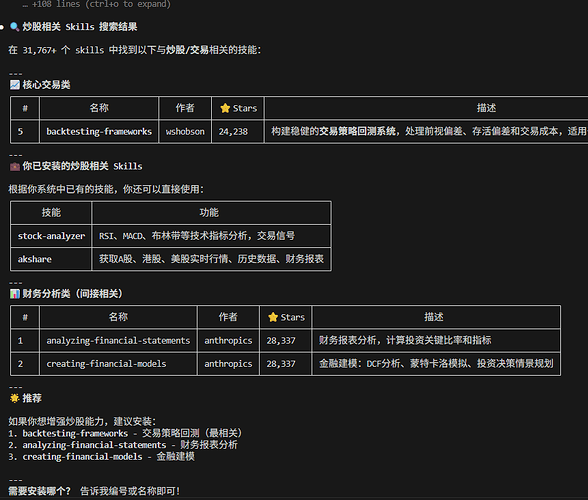Expand the collapsed +108 lines text
Screen dimensions: 588x500
coord(96,4)
